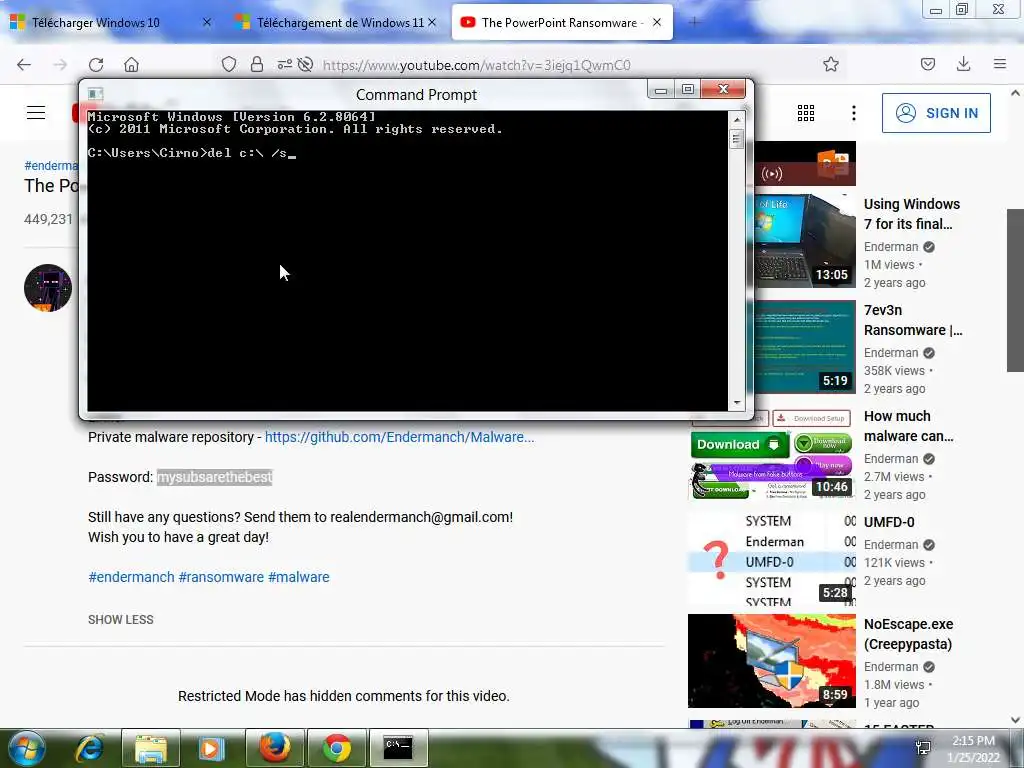
Task: Collapse description with SHOW LESS
Action: [121, 620]
